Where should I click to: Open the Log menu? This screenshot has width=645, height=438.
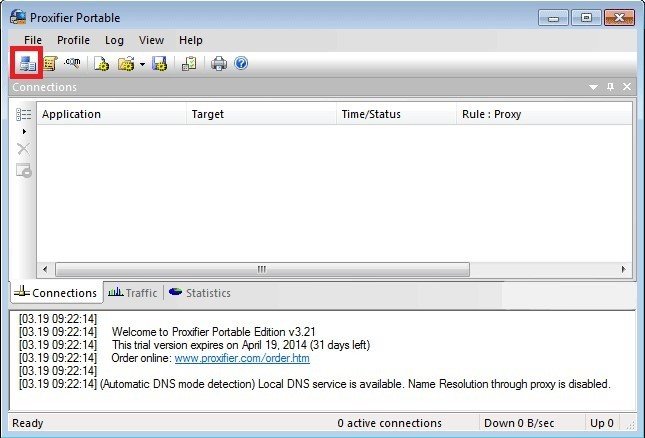(114, 40)
